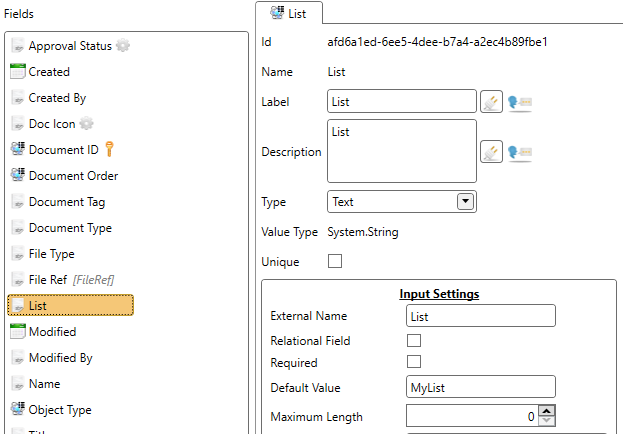Click the translate icon next to Label
The width and height of the screenshot is (623, 434).
(x=520, y=103)
